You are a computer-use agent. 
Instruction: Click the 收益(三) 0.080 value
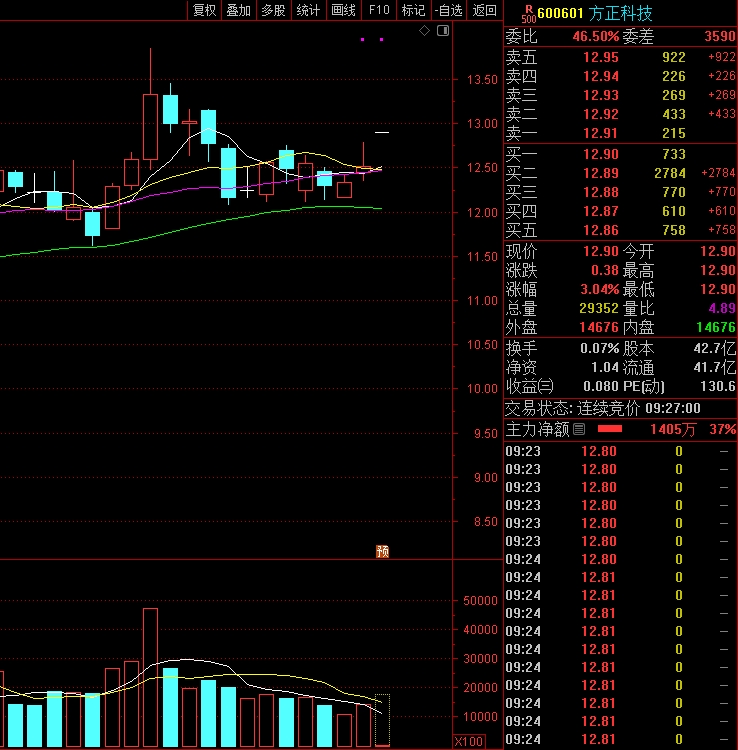tap(601, 386)
